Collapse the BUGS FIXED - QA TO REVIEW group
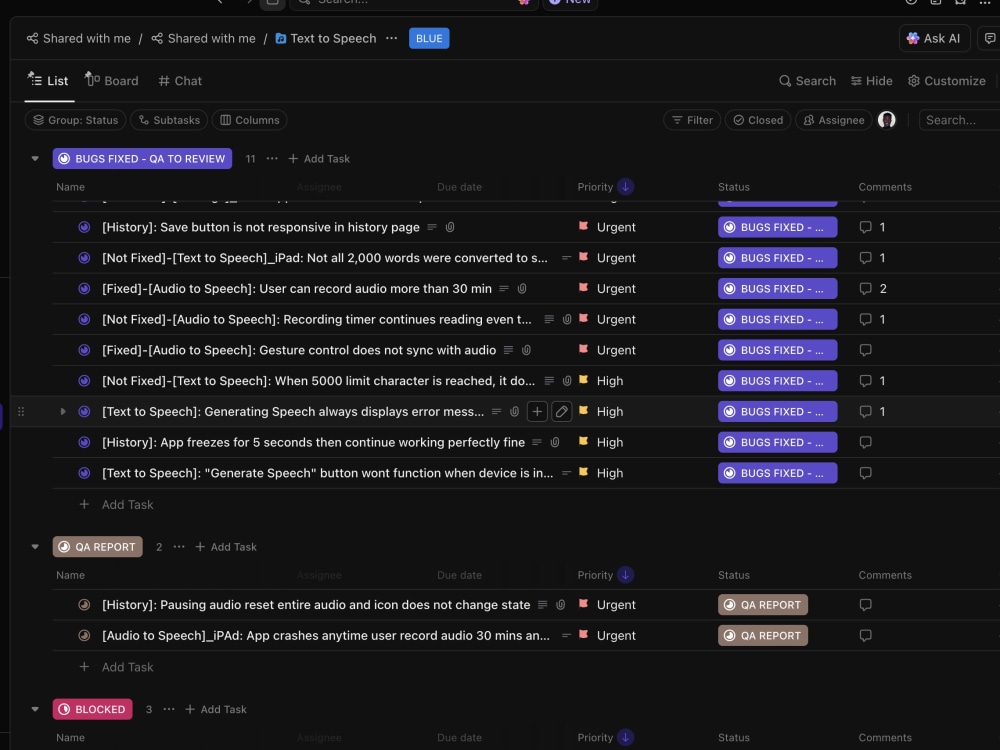 coord(35,159)
